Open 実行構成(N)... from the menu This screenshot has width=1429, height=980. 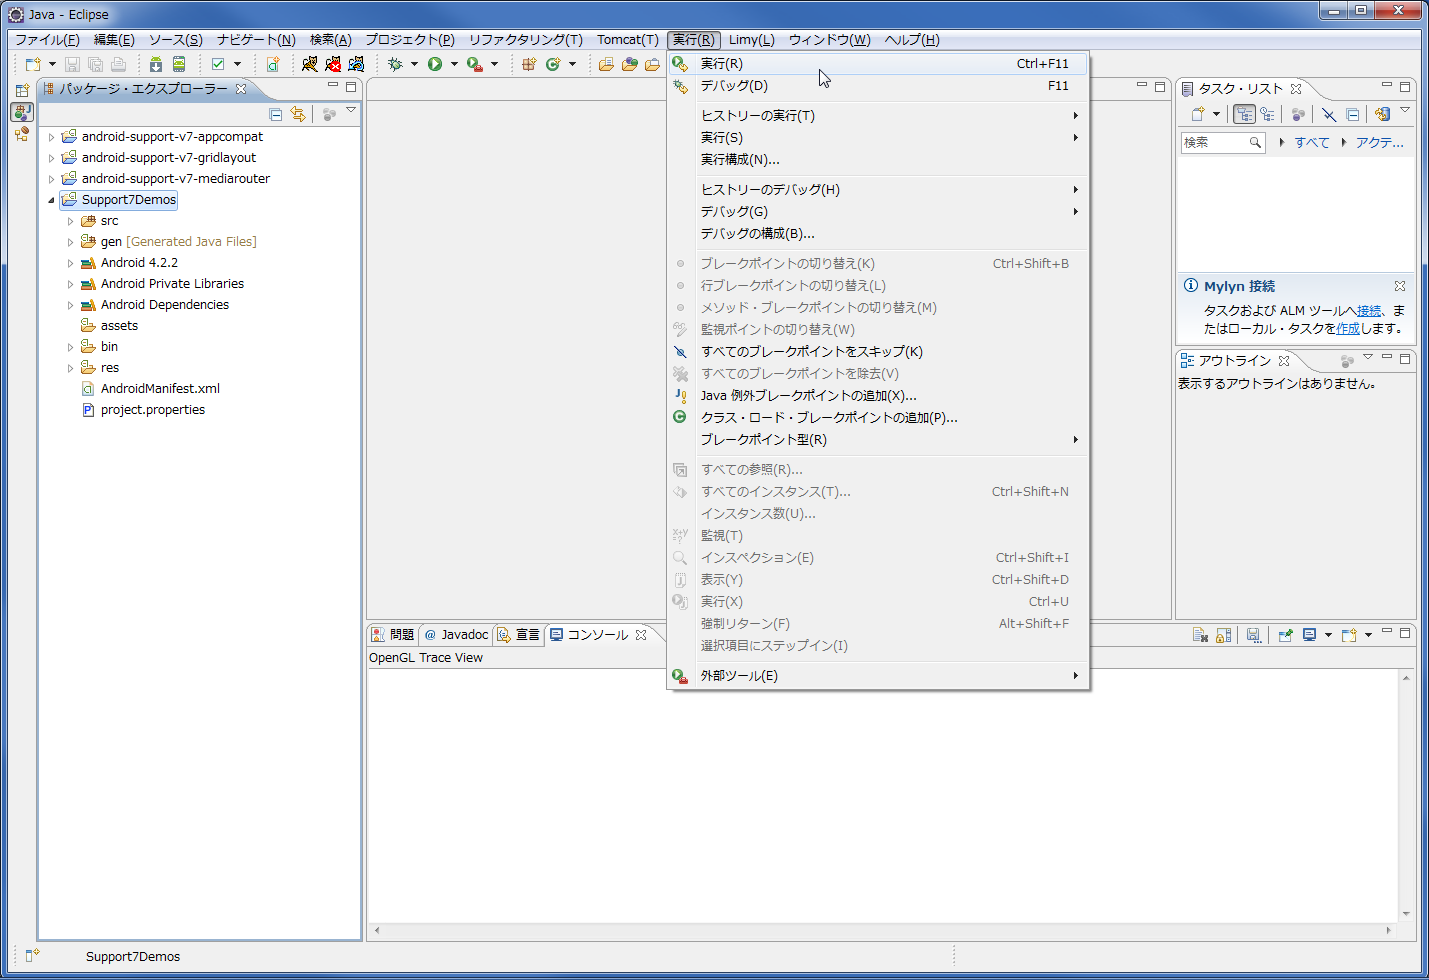[x=878, y=160]
